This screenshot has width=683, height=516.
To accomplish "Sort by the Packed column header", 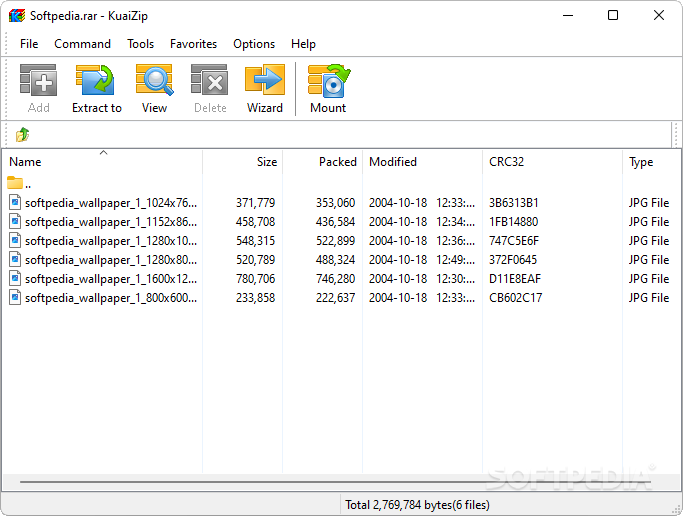I will click(x=322, y=162).
